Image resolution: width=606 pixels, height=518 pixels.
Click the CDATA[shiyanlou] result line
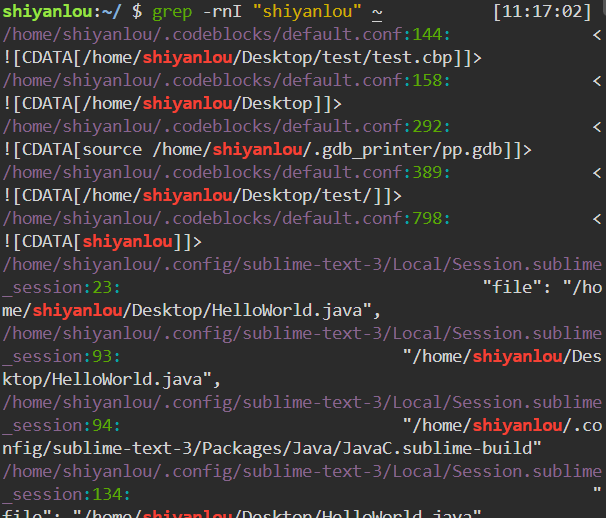102,242
